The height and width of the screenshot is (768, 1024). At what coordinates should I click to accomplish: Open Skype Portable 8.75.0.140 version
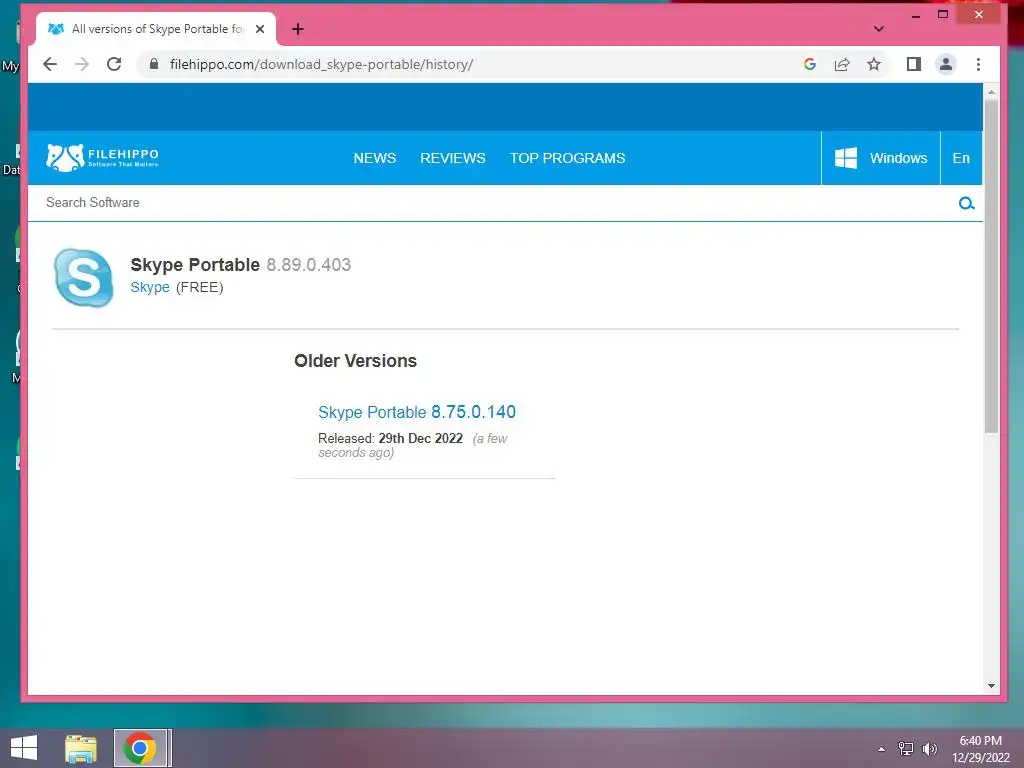click(x=417, y=412)
